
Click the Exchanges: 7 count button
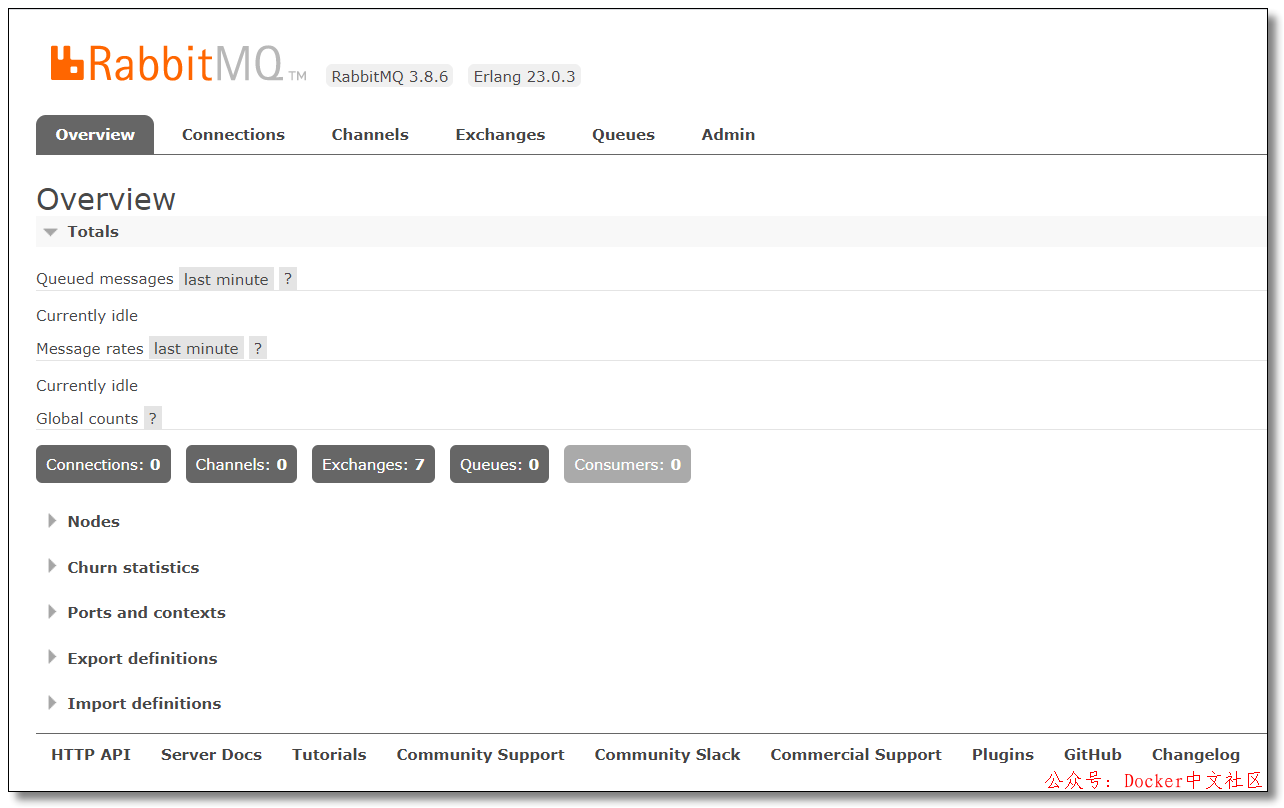click(373, 464)
